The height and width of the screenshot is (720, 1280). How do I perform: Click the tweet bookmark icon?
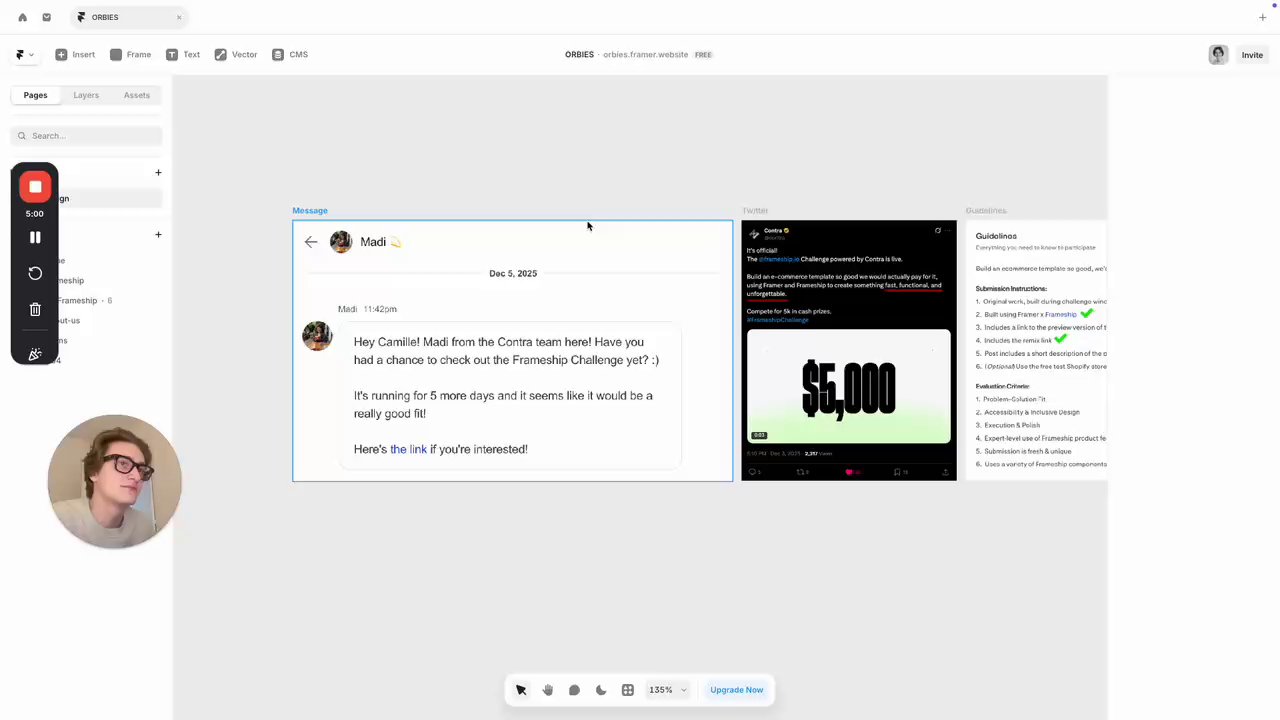[898, 472]
